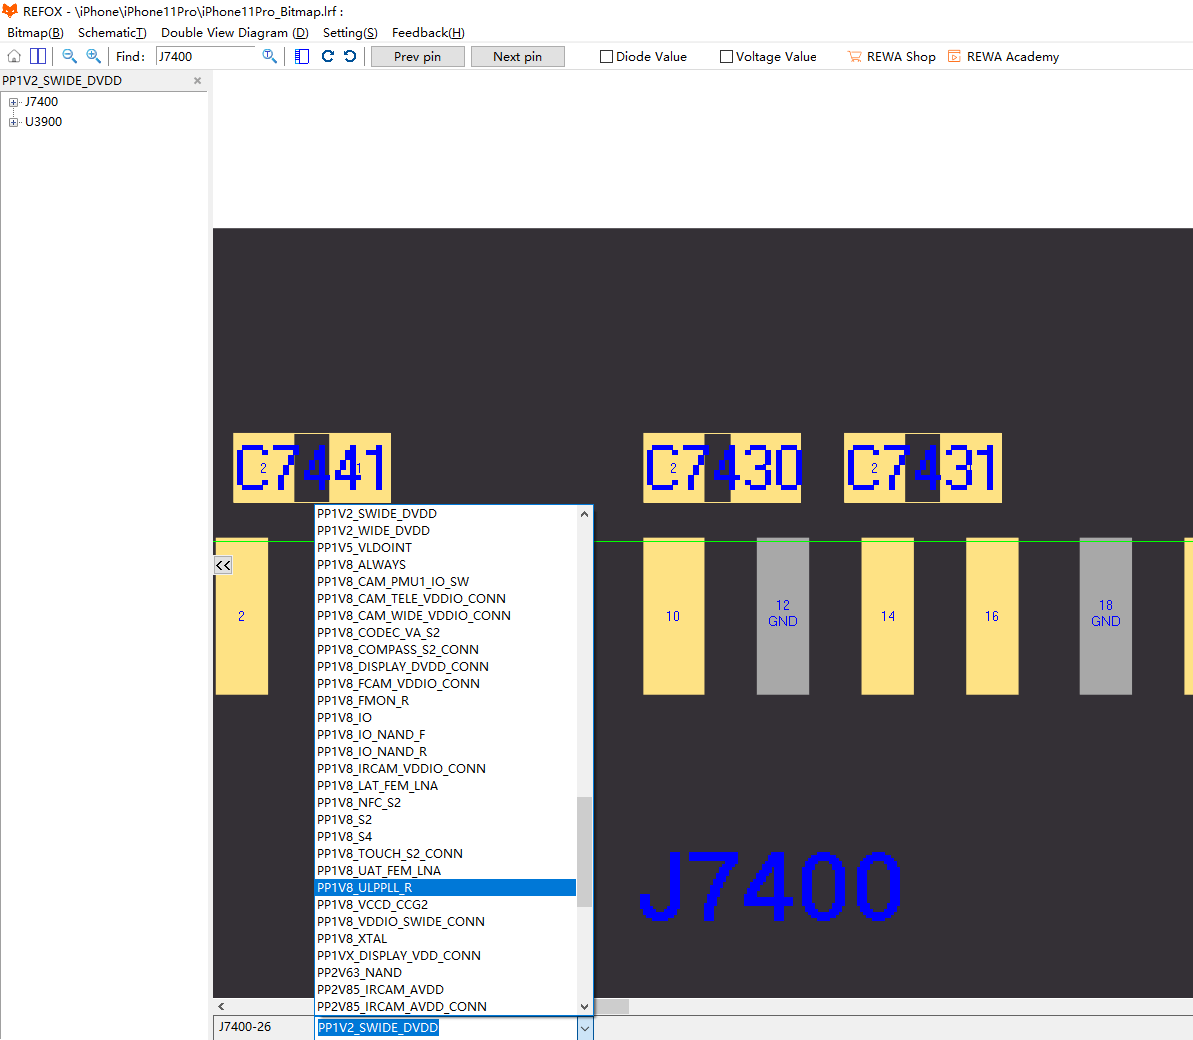1193x1040 pixels.
Task: Open the Schematic menu
Action: (x=112, y=33)
